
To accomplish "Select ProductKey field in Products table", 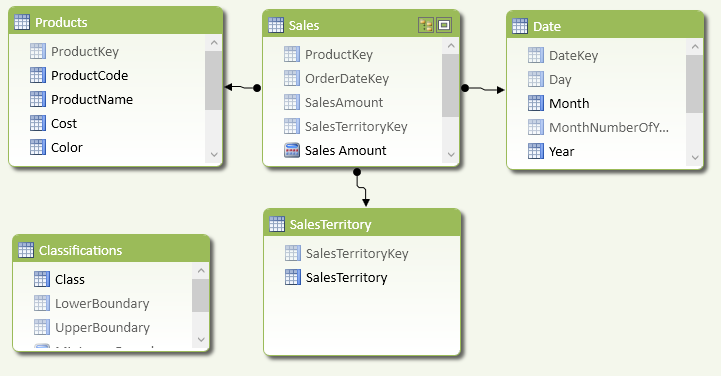I will 85,51.
